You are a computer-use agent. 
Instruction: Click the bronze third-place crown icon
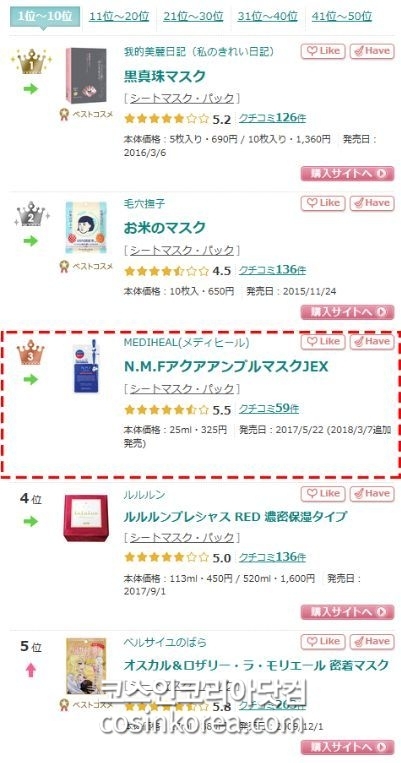pos(31,352)
